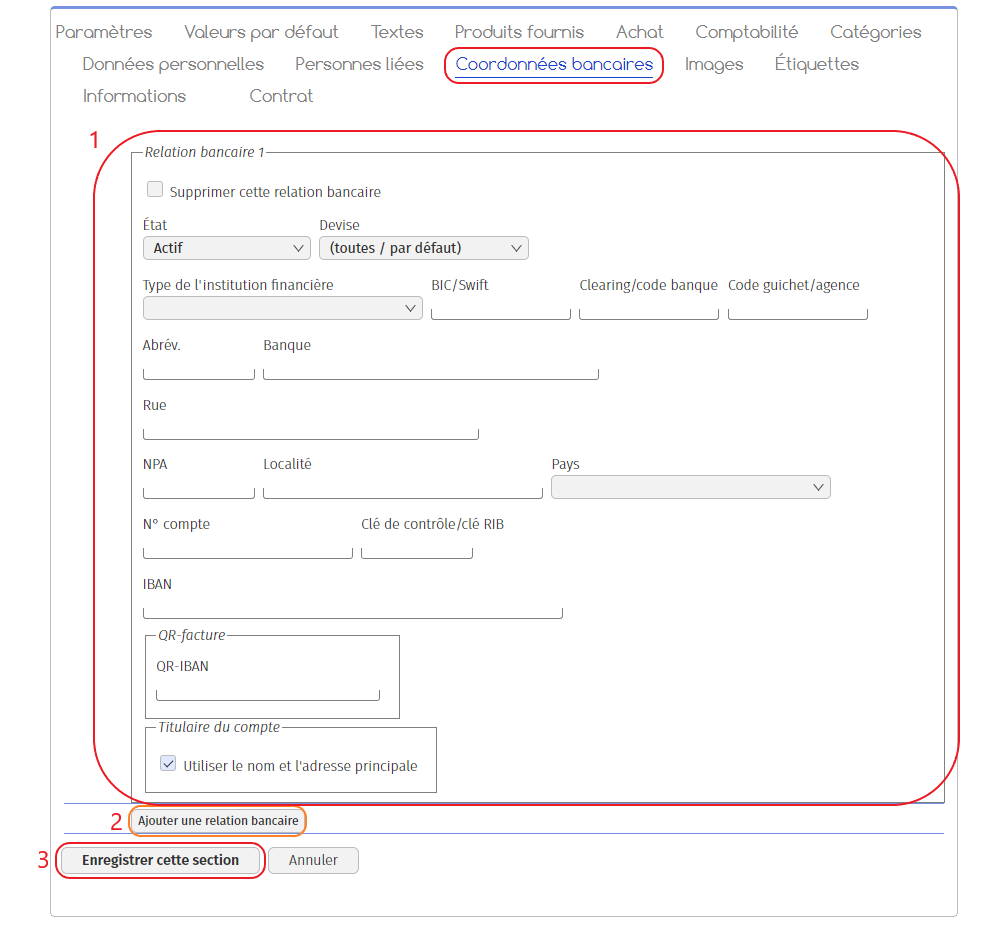The width and height of the screenshot is (1008, 929).
Task: Switch to the Paramètres tab
Action: pos(104,32)
